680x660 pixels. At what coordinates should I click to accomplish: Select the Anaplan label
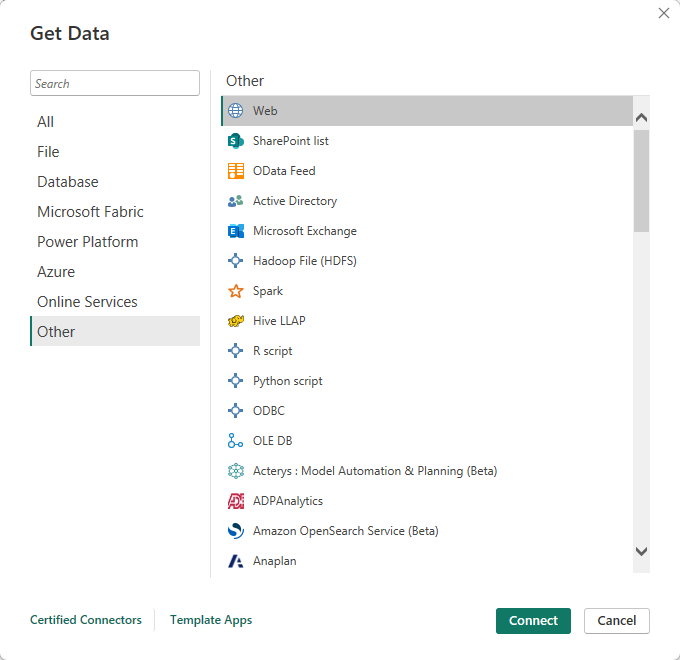[x=275, y=561]
